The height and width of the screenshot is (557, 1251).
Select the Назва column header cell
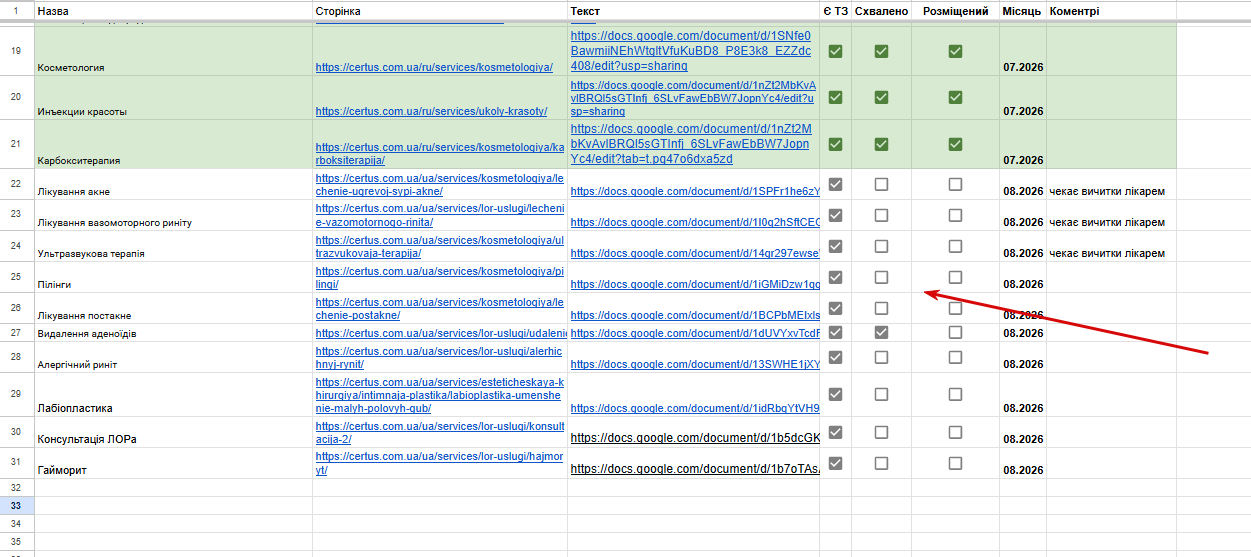click(x=173, y=11)
